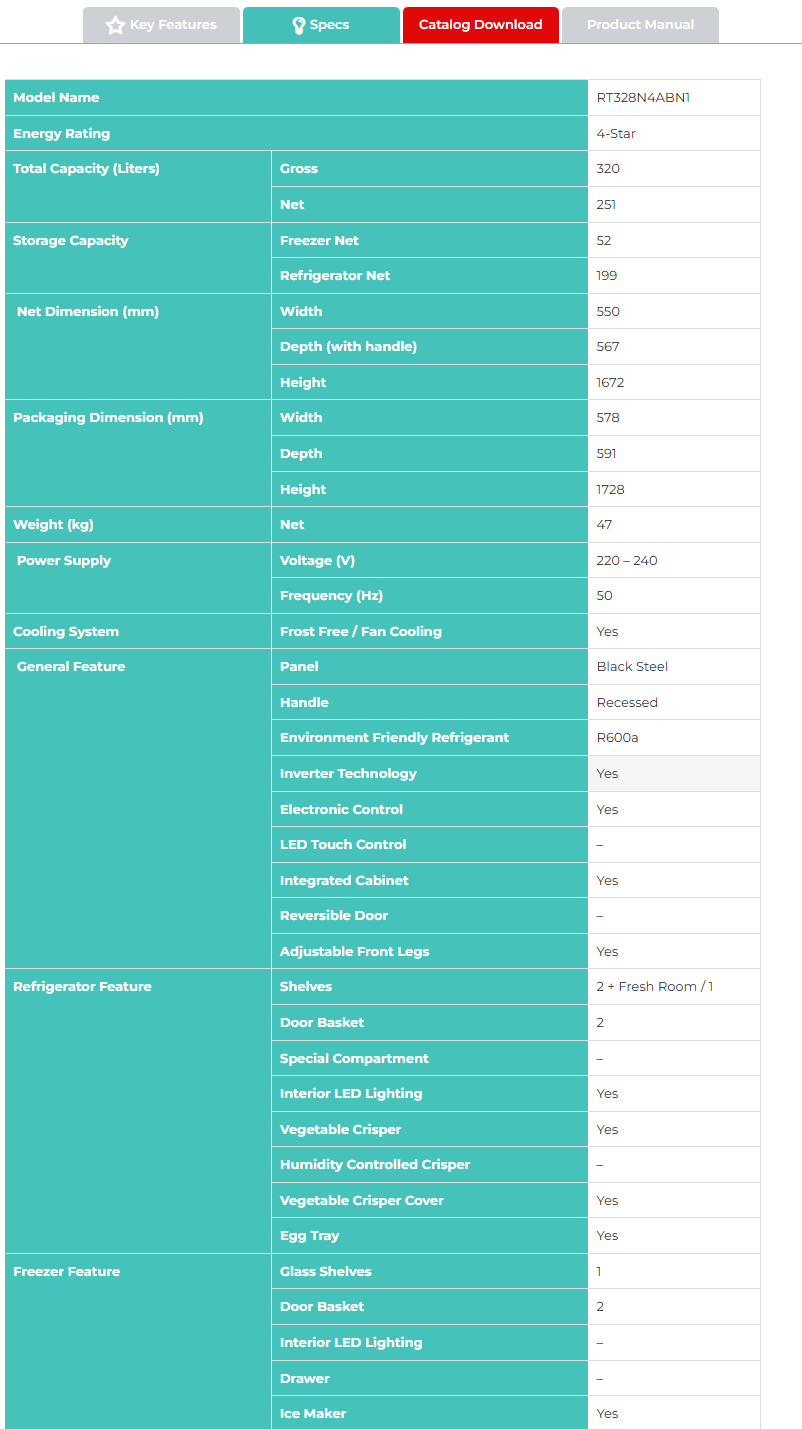The image size is (802, 1429).
Task: Select net weight value 47
Action: [x=604, y=525]
